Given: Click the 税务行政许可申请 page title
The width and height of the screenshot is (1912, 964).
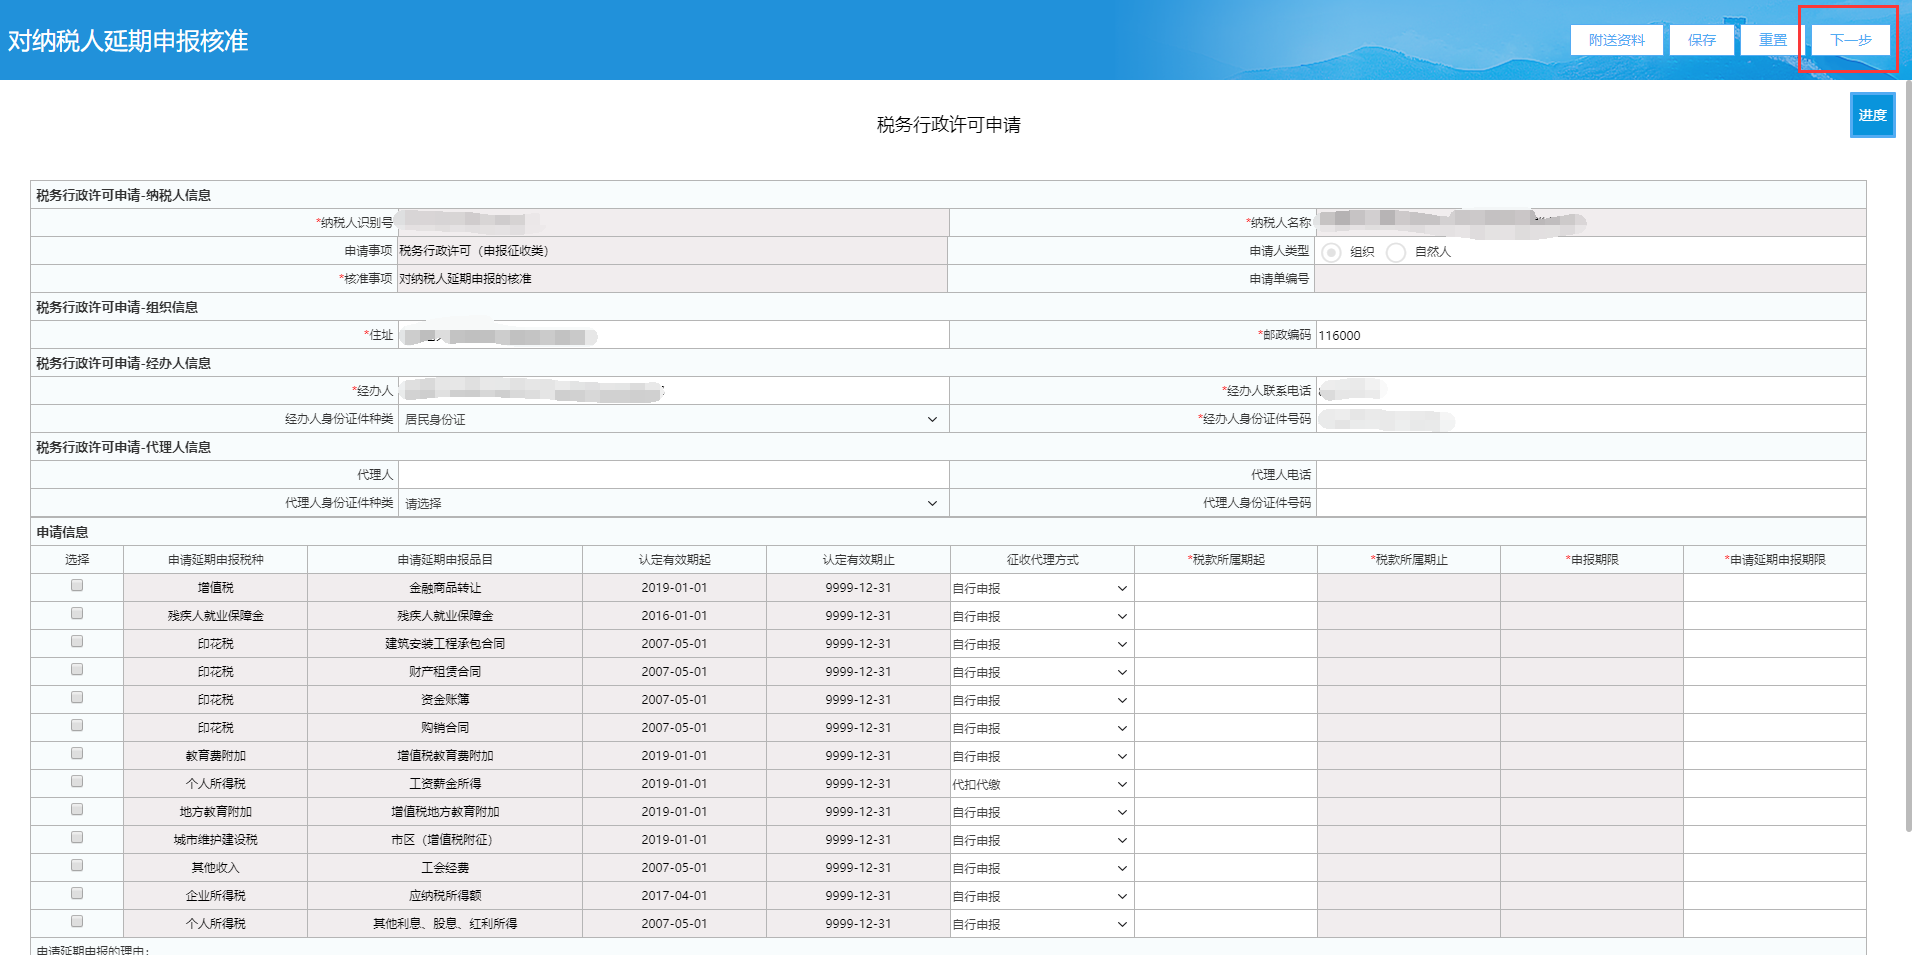Looking at the screenshot, I should point(948,125).
